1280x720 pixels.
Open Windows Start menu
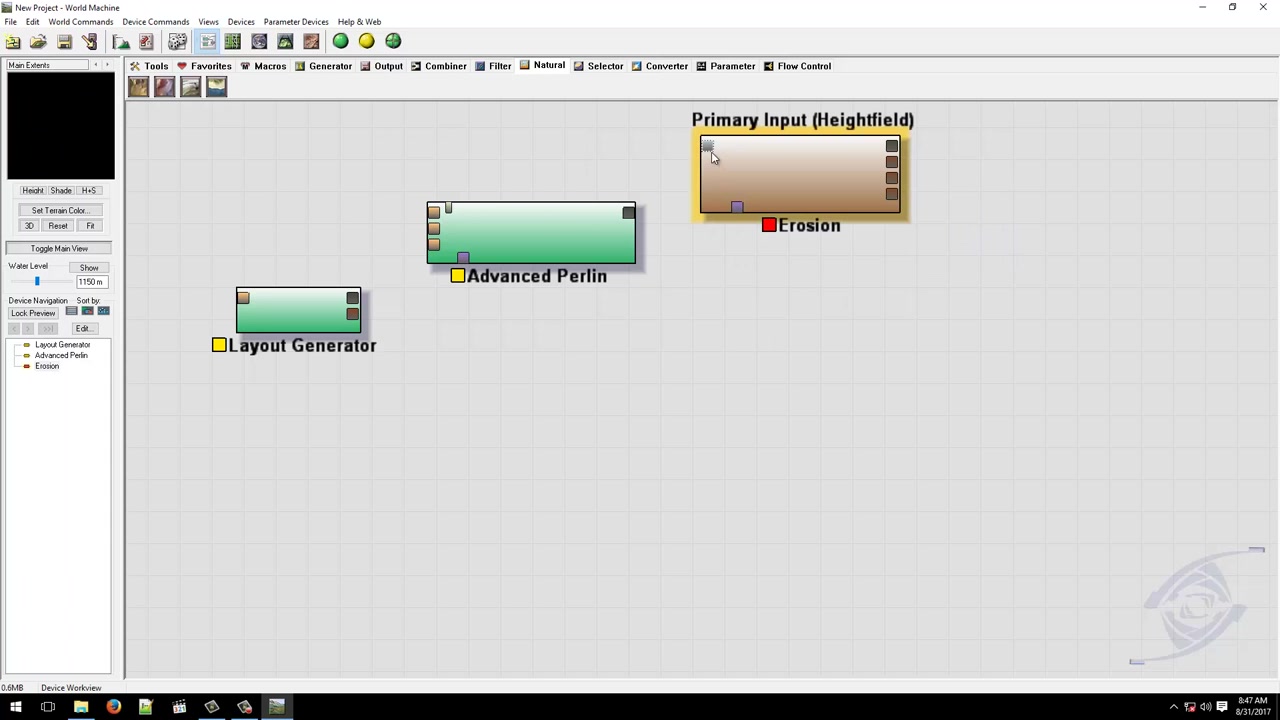pos(15,707)
